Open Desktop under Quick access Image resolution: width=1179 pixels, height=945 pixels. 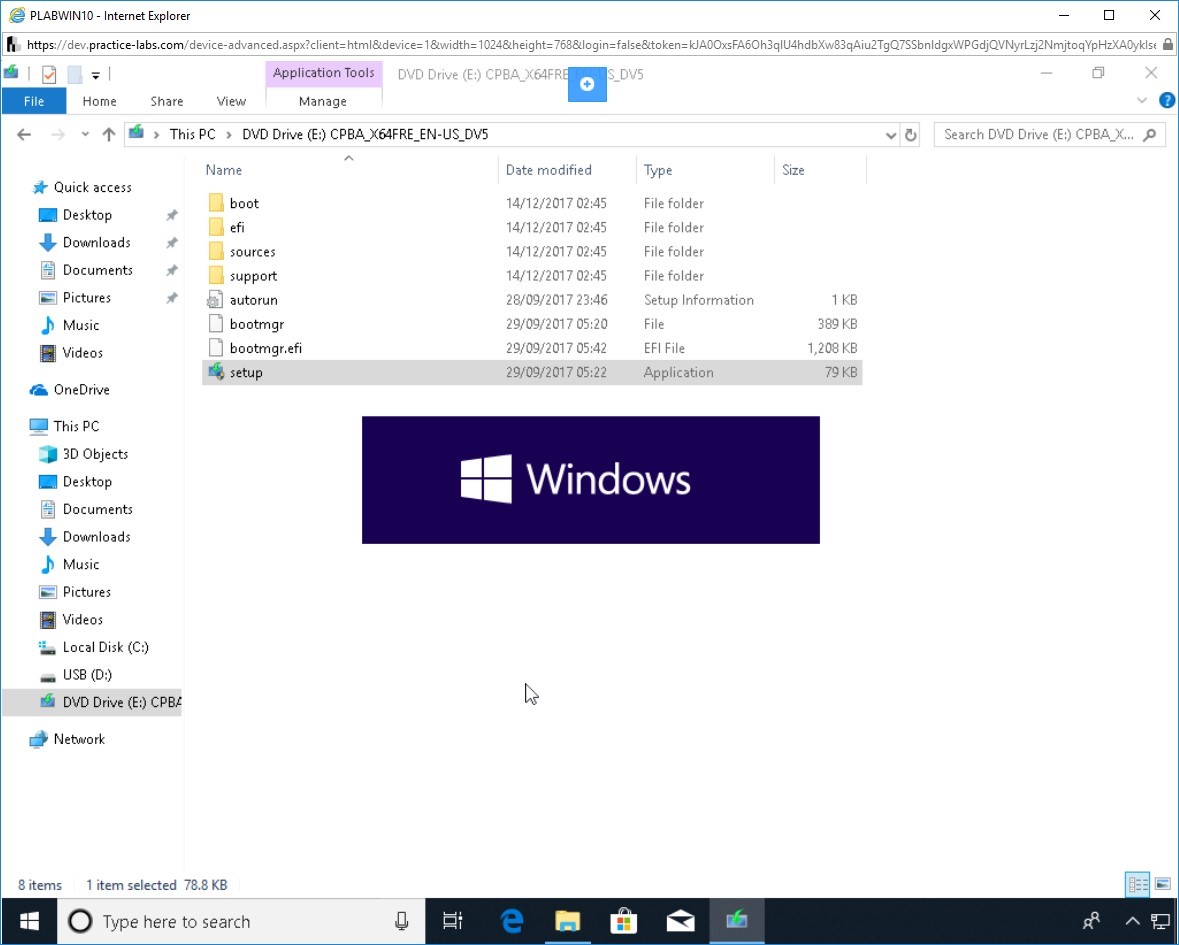pyautogui.click(x=87, y=215)
